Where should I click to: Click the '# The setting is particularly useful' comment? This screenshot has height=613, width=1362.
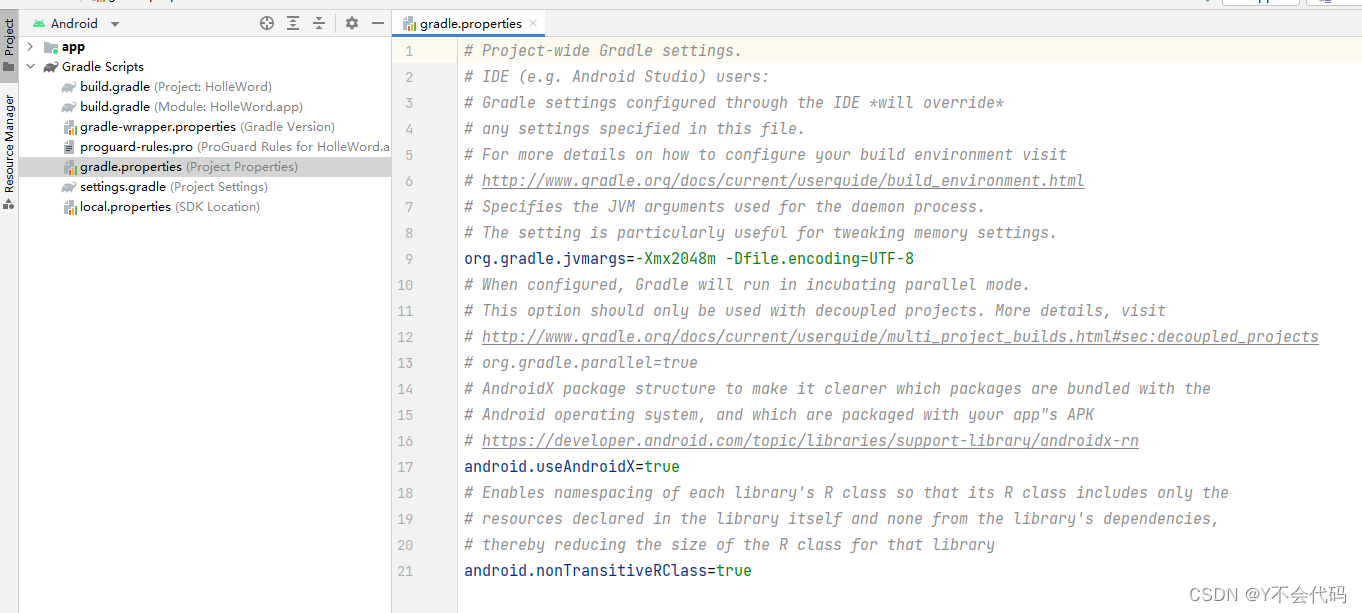[x=760, y=233]
